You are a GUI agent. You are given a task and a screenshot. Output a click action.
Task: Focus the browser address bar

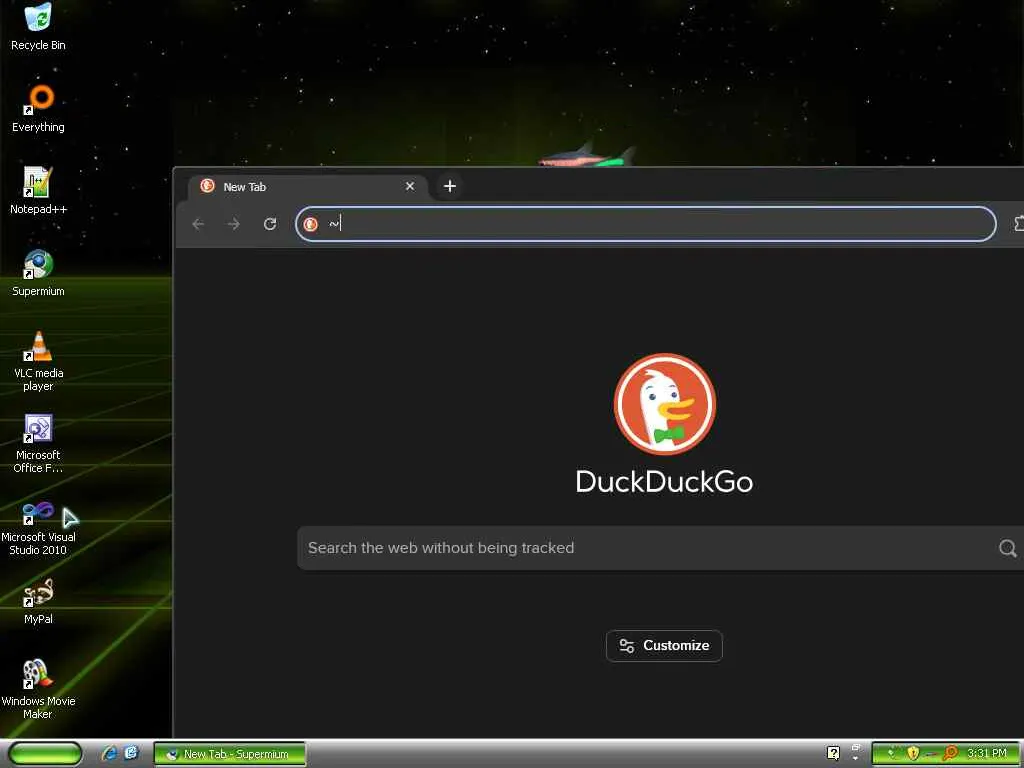(645, 224)
